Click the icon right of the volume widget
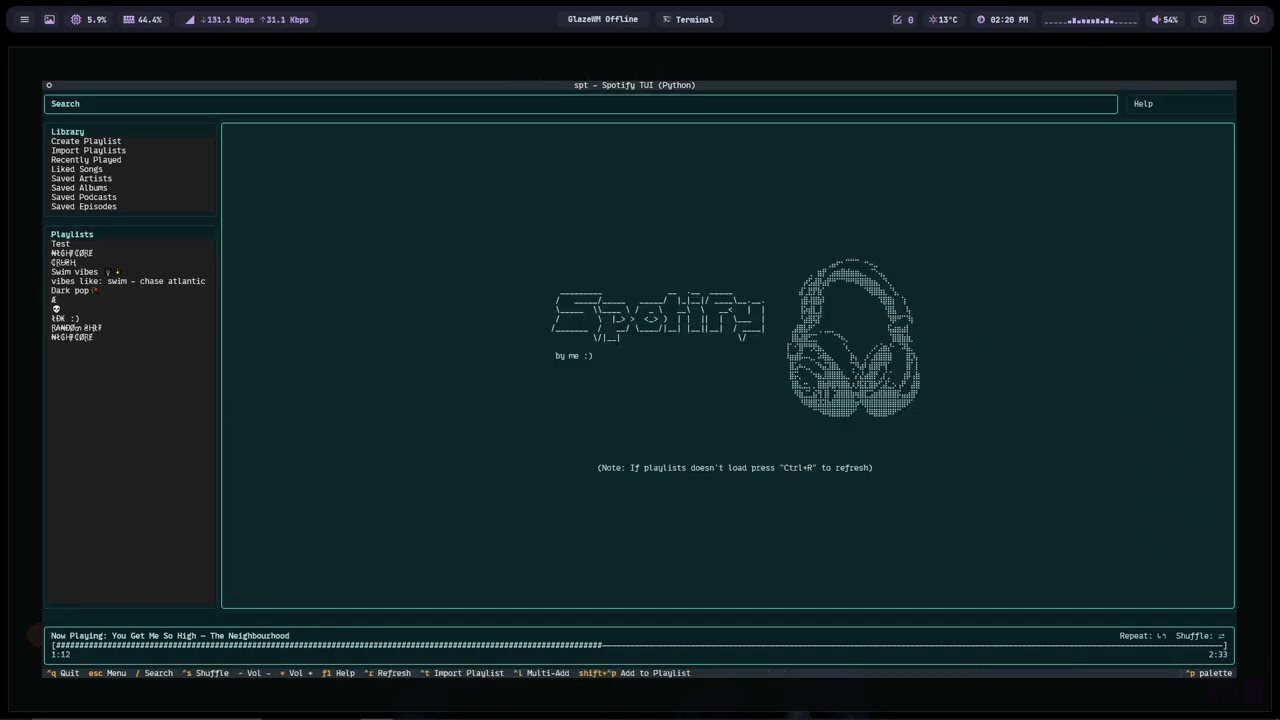Screen dimensions: 1280x720 tap(1202, 19)
